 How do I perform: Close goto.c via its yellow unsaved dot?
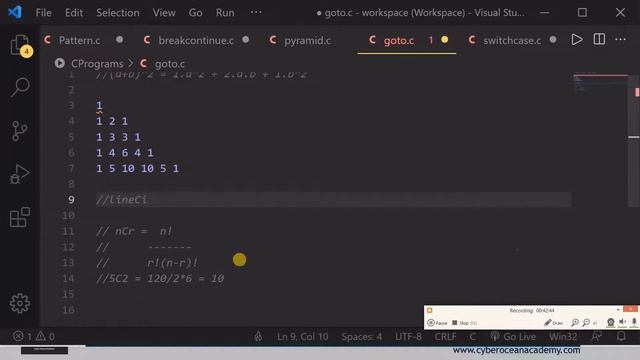click(444, 40)
